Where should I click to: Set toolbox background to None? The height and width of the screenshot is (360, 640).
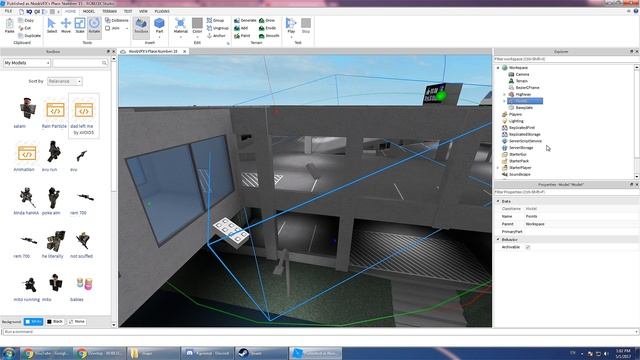77,322
